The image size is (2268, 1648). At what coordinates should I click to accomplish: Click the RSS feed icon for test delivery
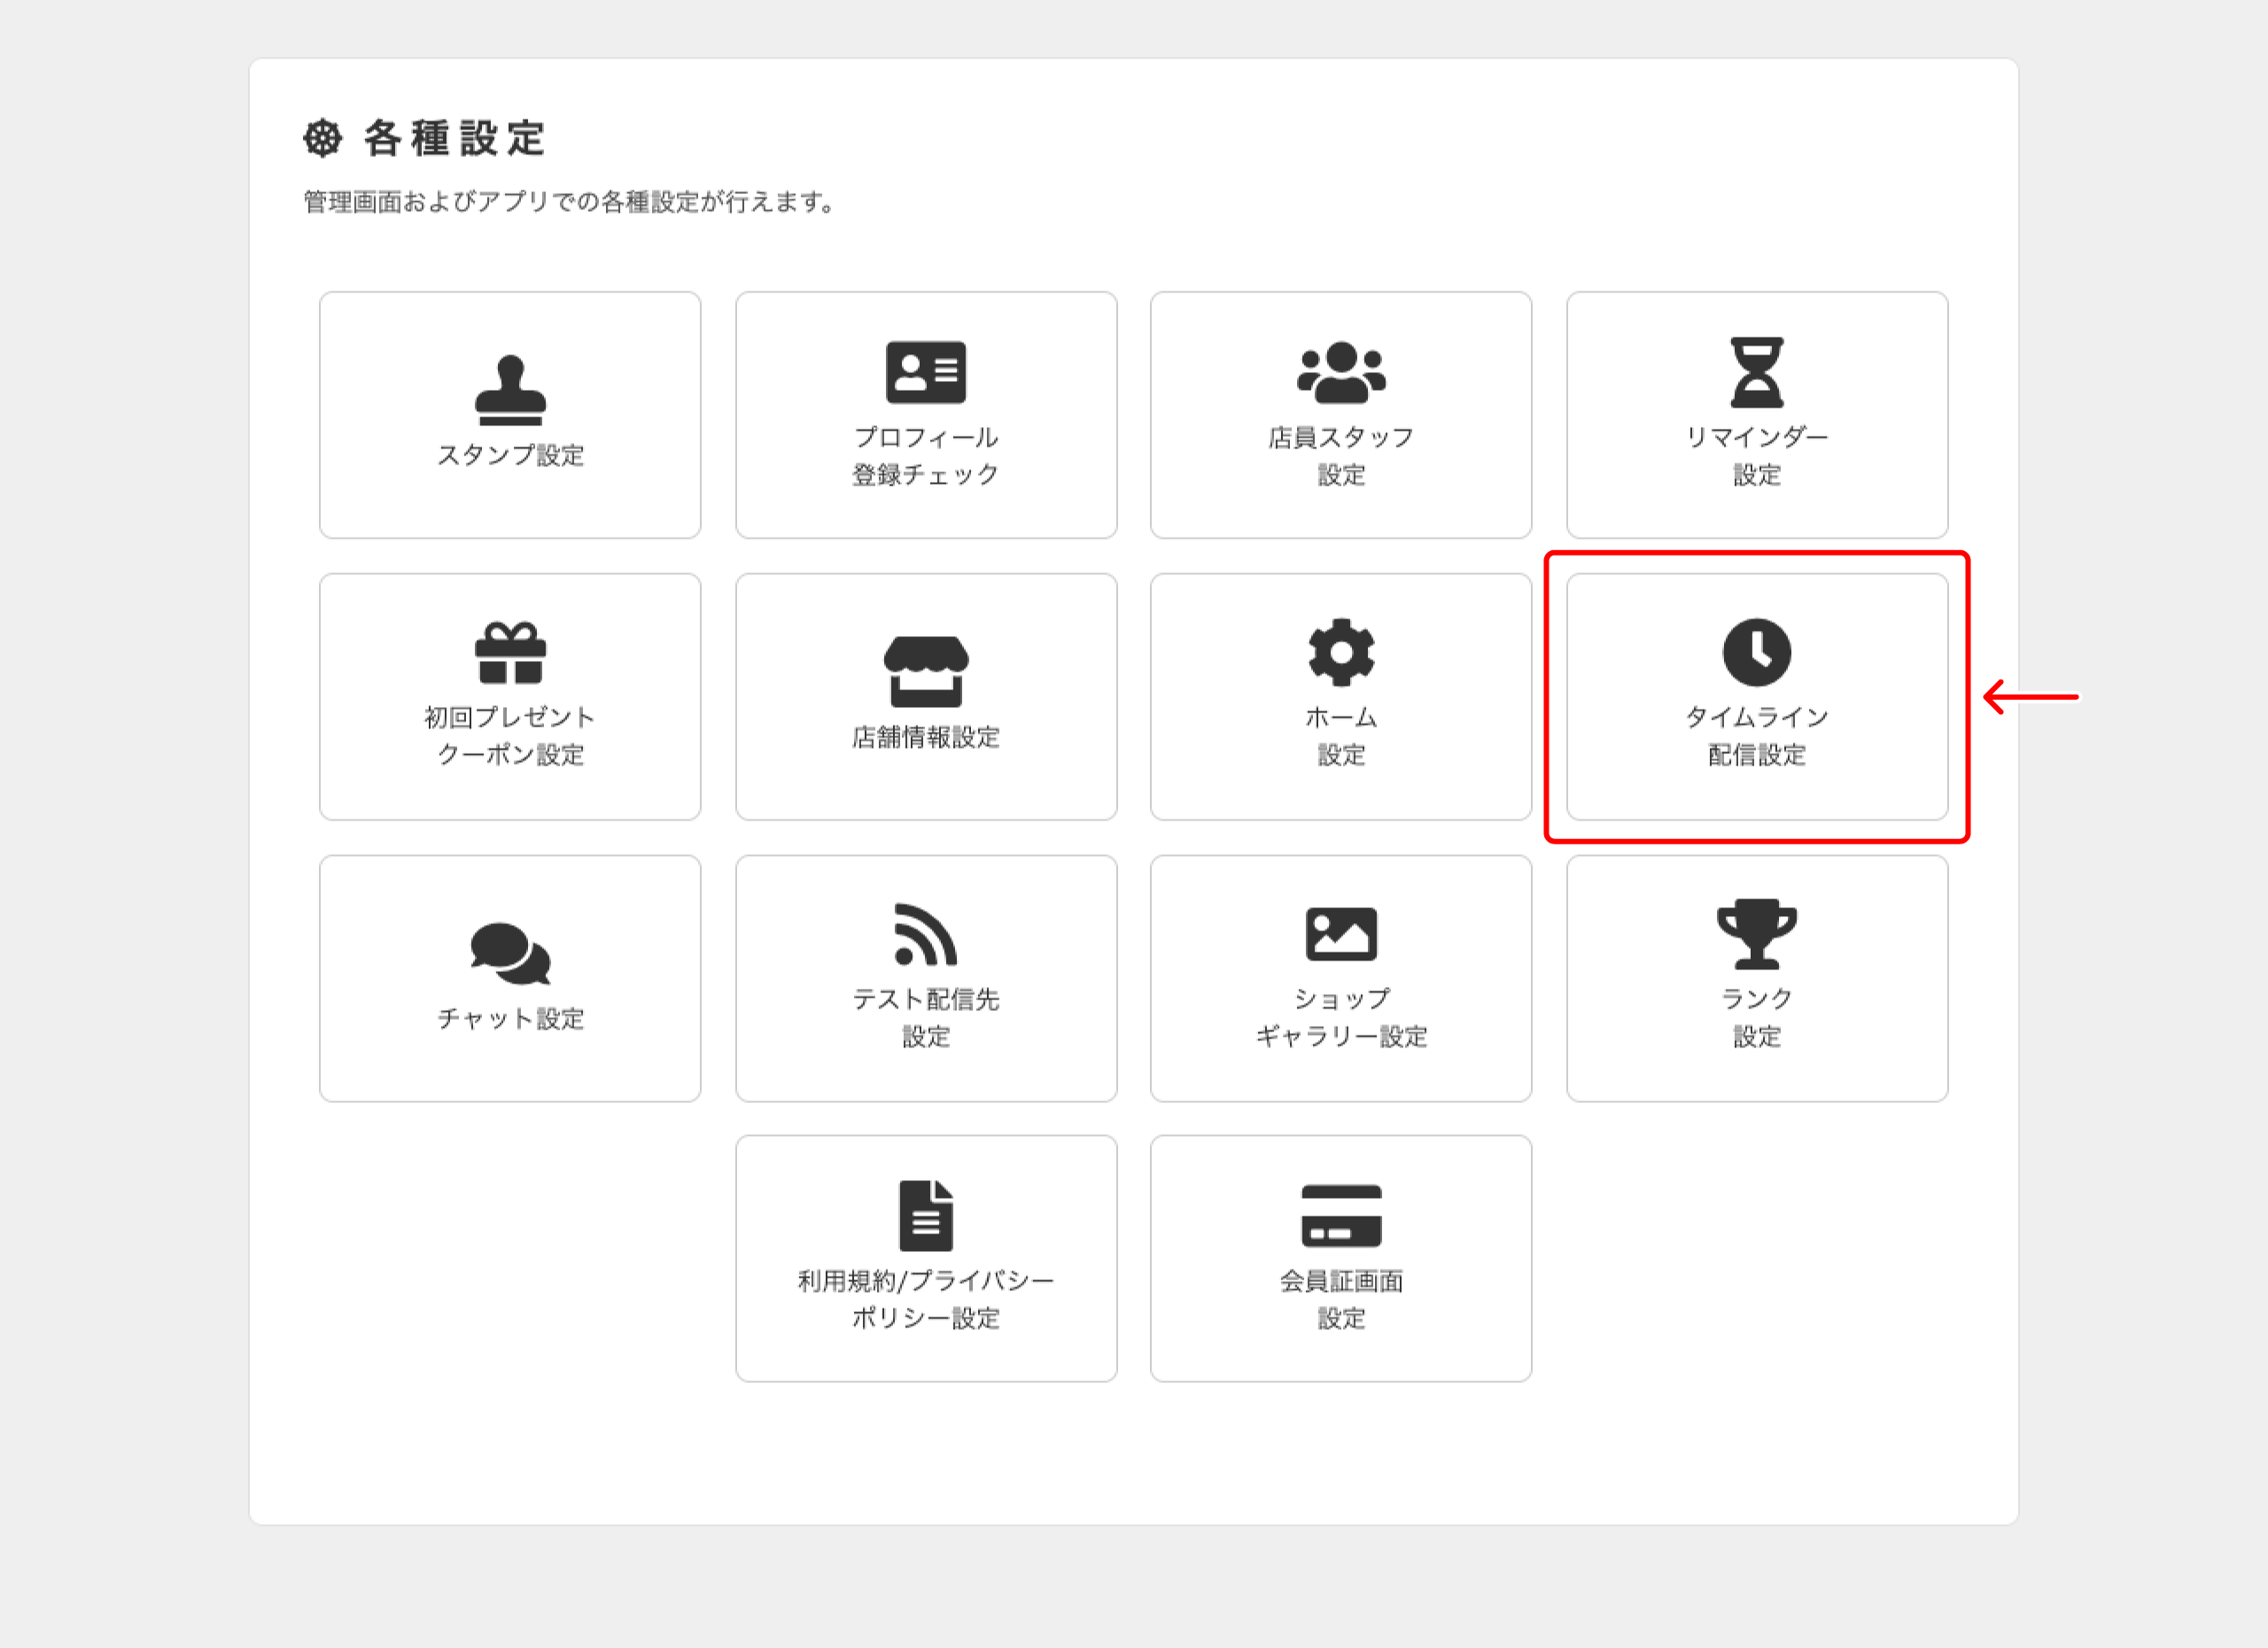coord(926,934)
